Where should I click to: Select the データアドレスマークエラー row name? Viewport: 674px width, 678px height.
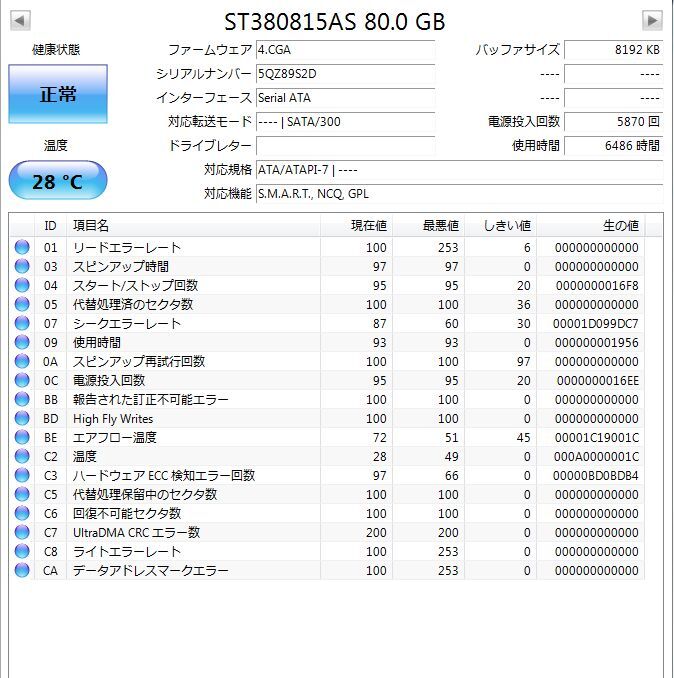[150, 571]
